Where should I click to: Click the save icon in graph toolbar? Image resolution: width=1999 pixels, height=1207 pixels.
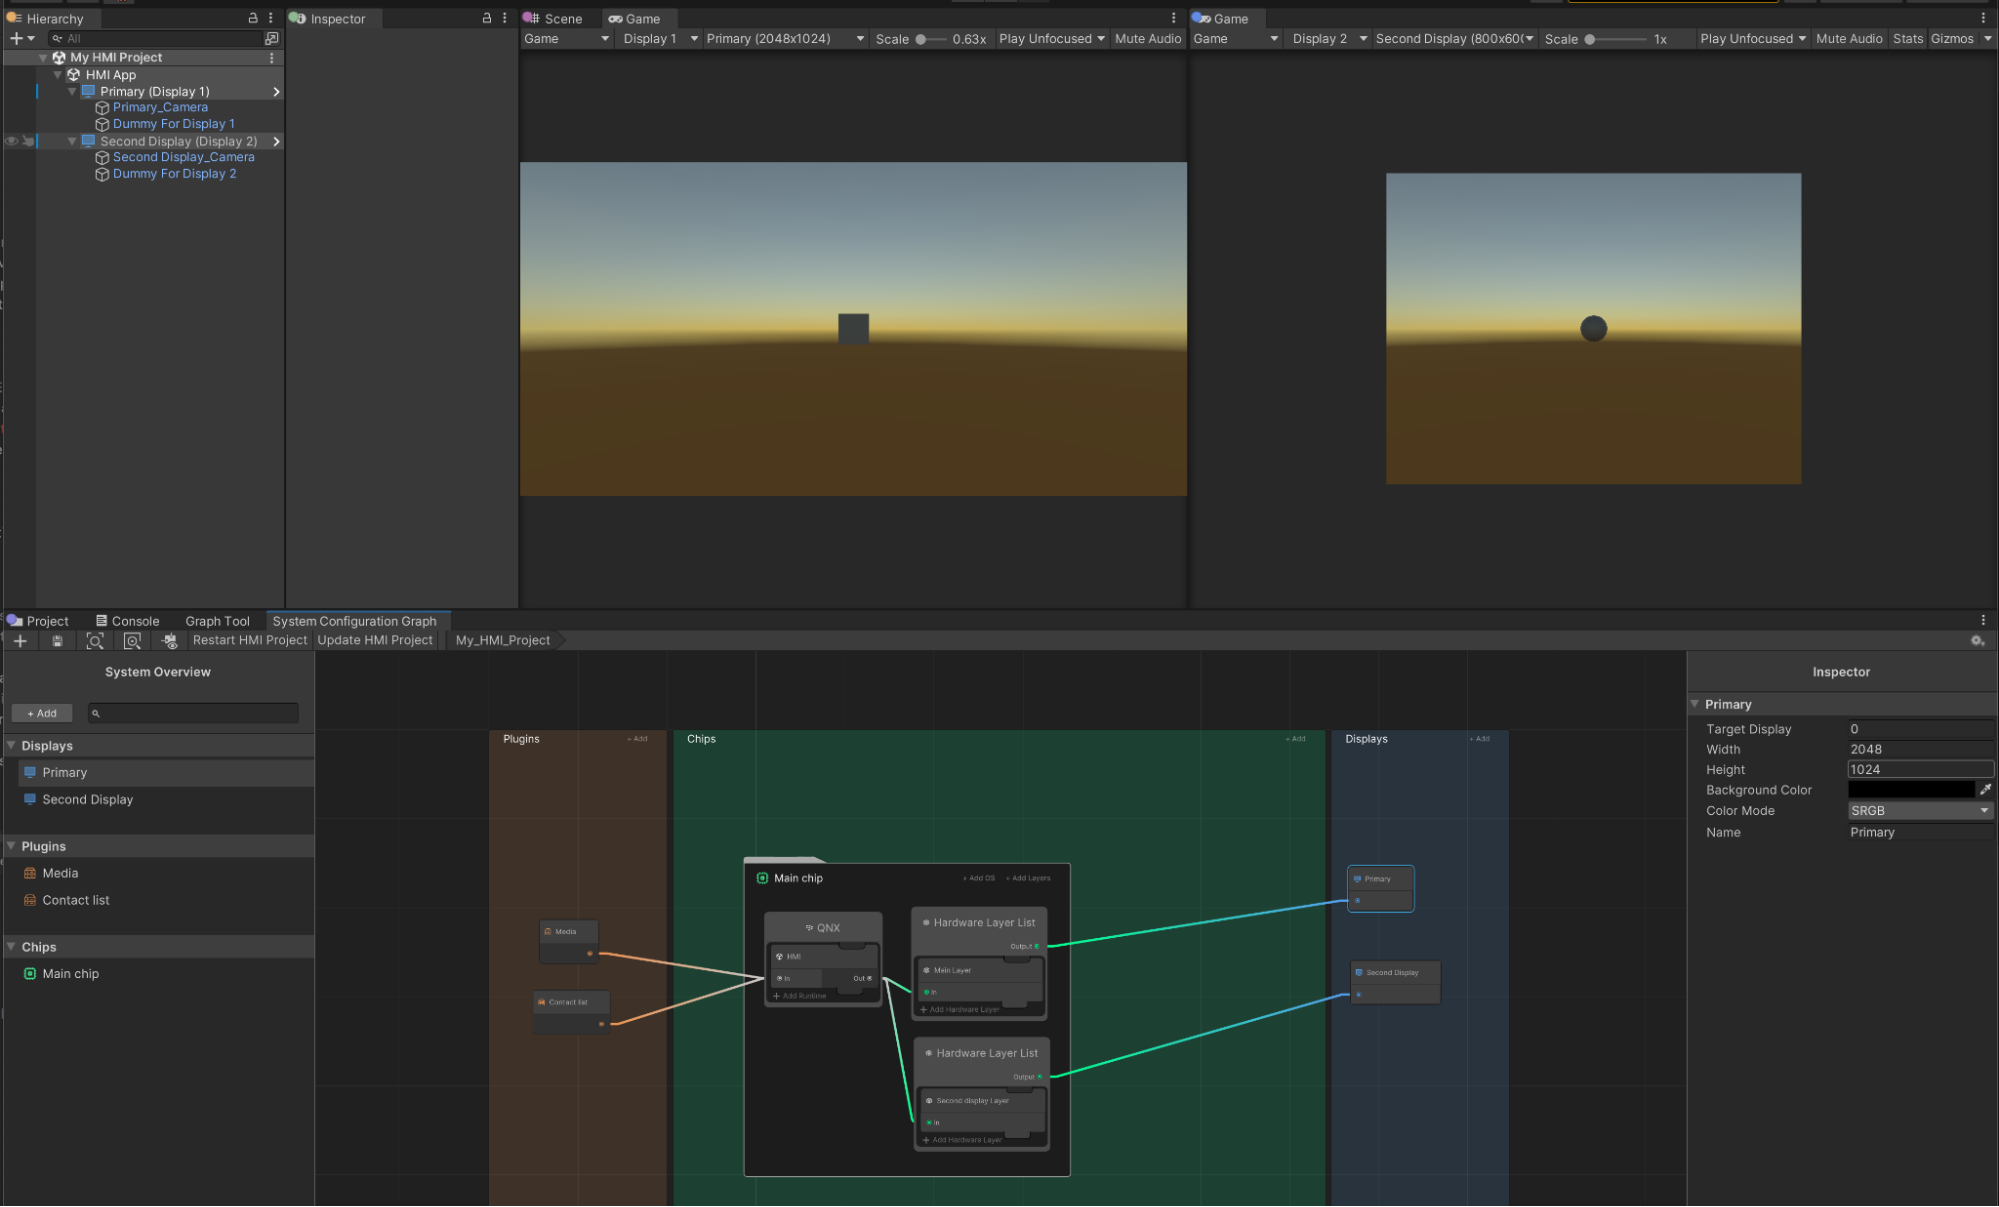57,641
